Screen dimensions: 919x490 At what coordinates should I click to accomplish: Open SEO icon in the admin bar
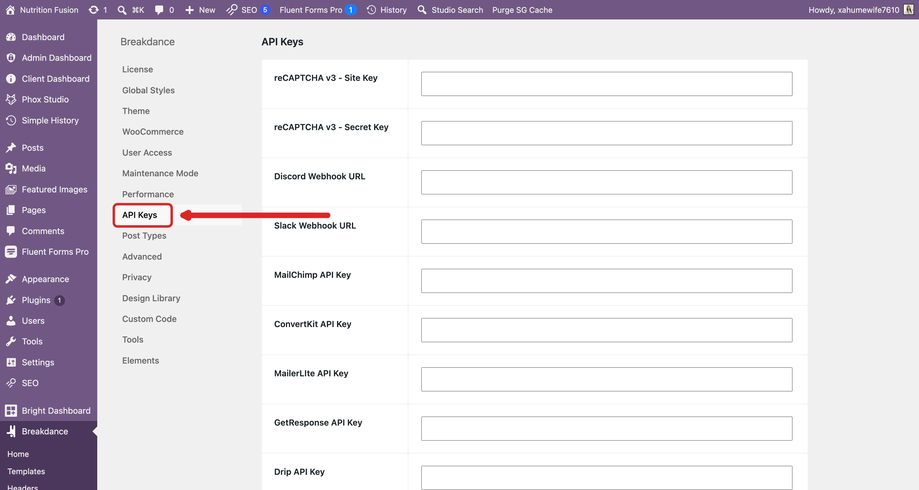pos(232,10)
